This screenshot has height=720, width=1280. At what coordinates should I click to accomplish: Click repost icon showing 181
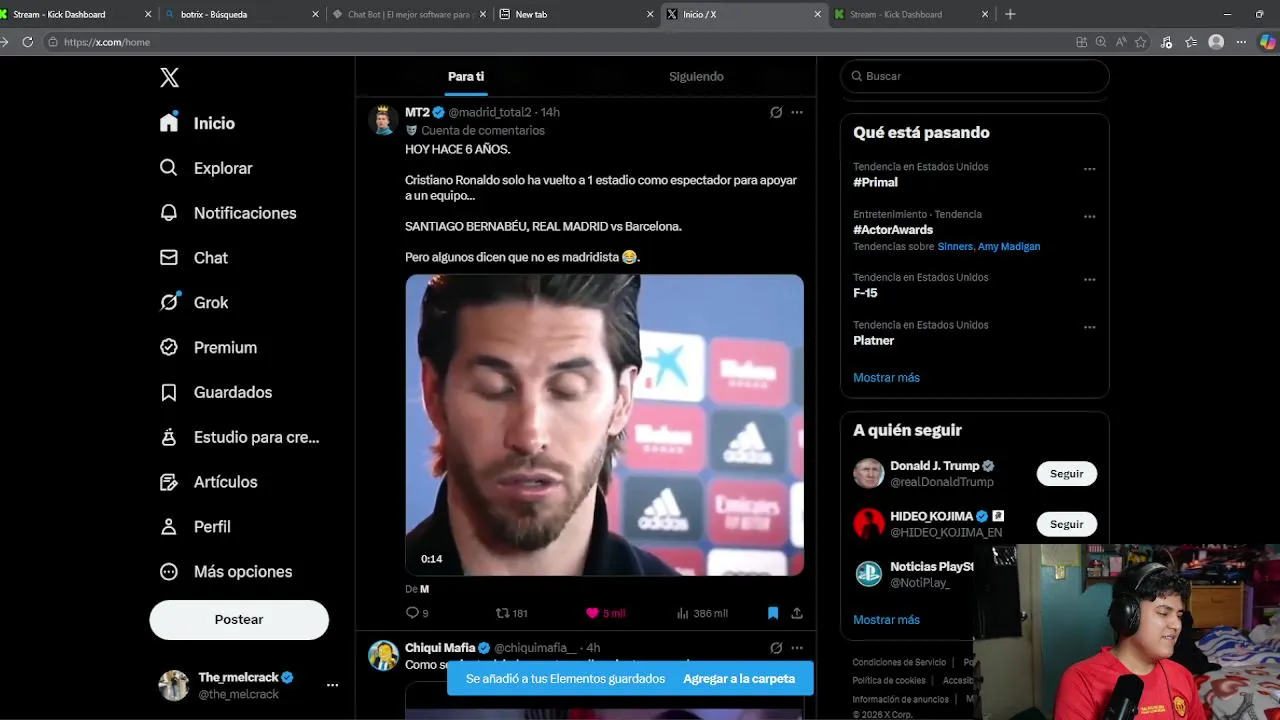tap(503, 613)
